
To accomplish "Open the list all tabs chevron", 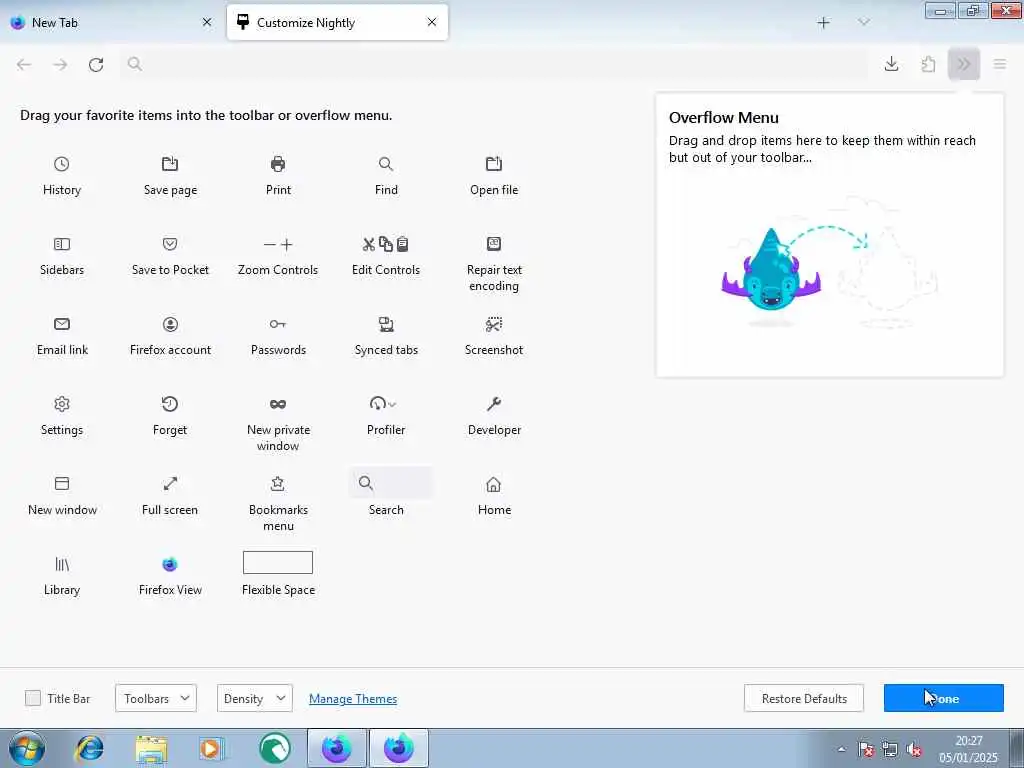I will 864,22.
